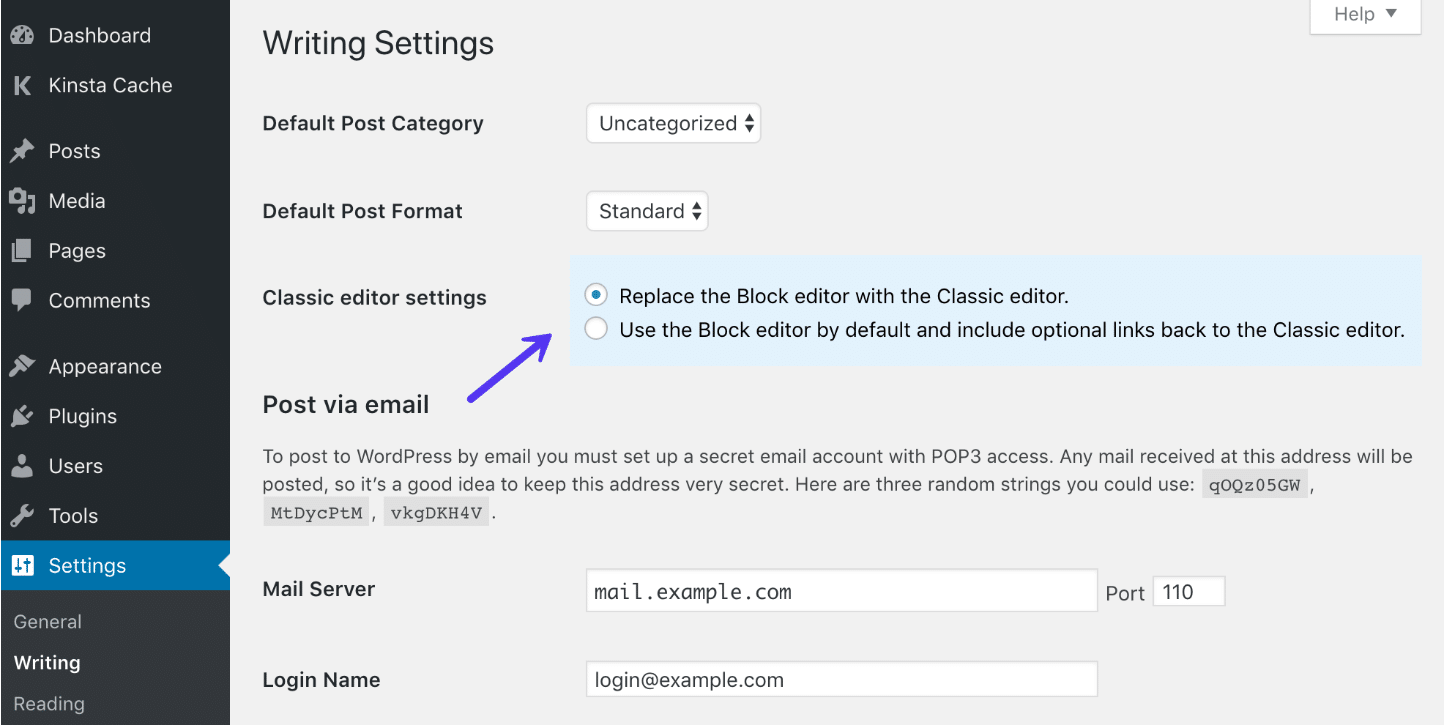Viewport: 1444px width, 725px height.
Task: Switch to the Reading settings menu item
Action: [x=47, y=703]
